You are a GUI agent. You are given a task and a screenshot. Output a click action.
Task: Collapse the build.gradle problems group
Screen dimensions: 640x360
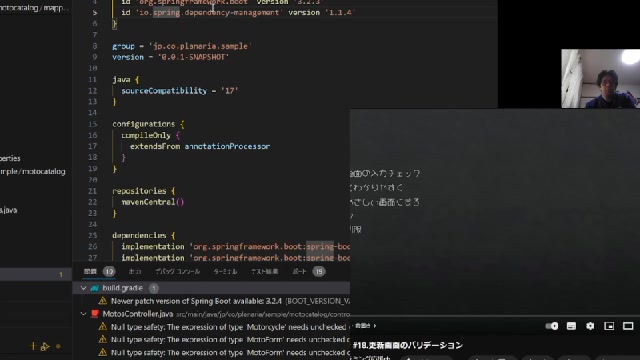tap(83, 288)
